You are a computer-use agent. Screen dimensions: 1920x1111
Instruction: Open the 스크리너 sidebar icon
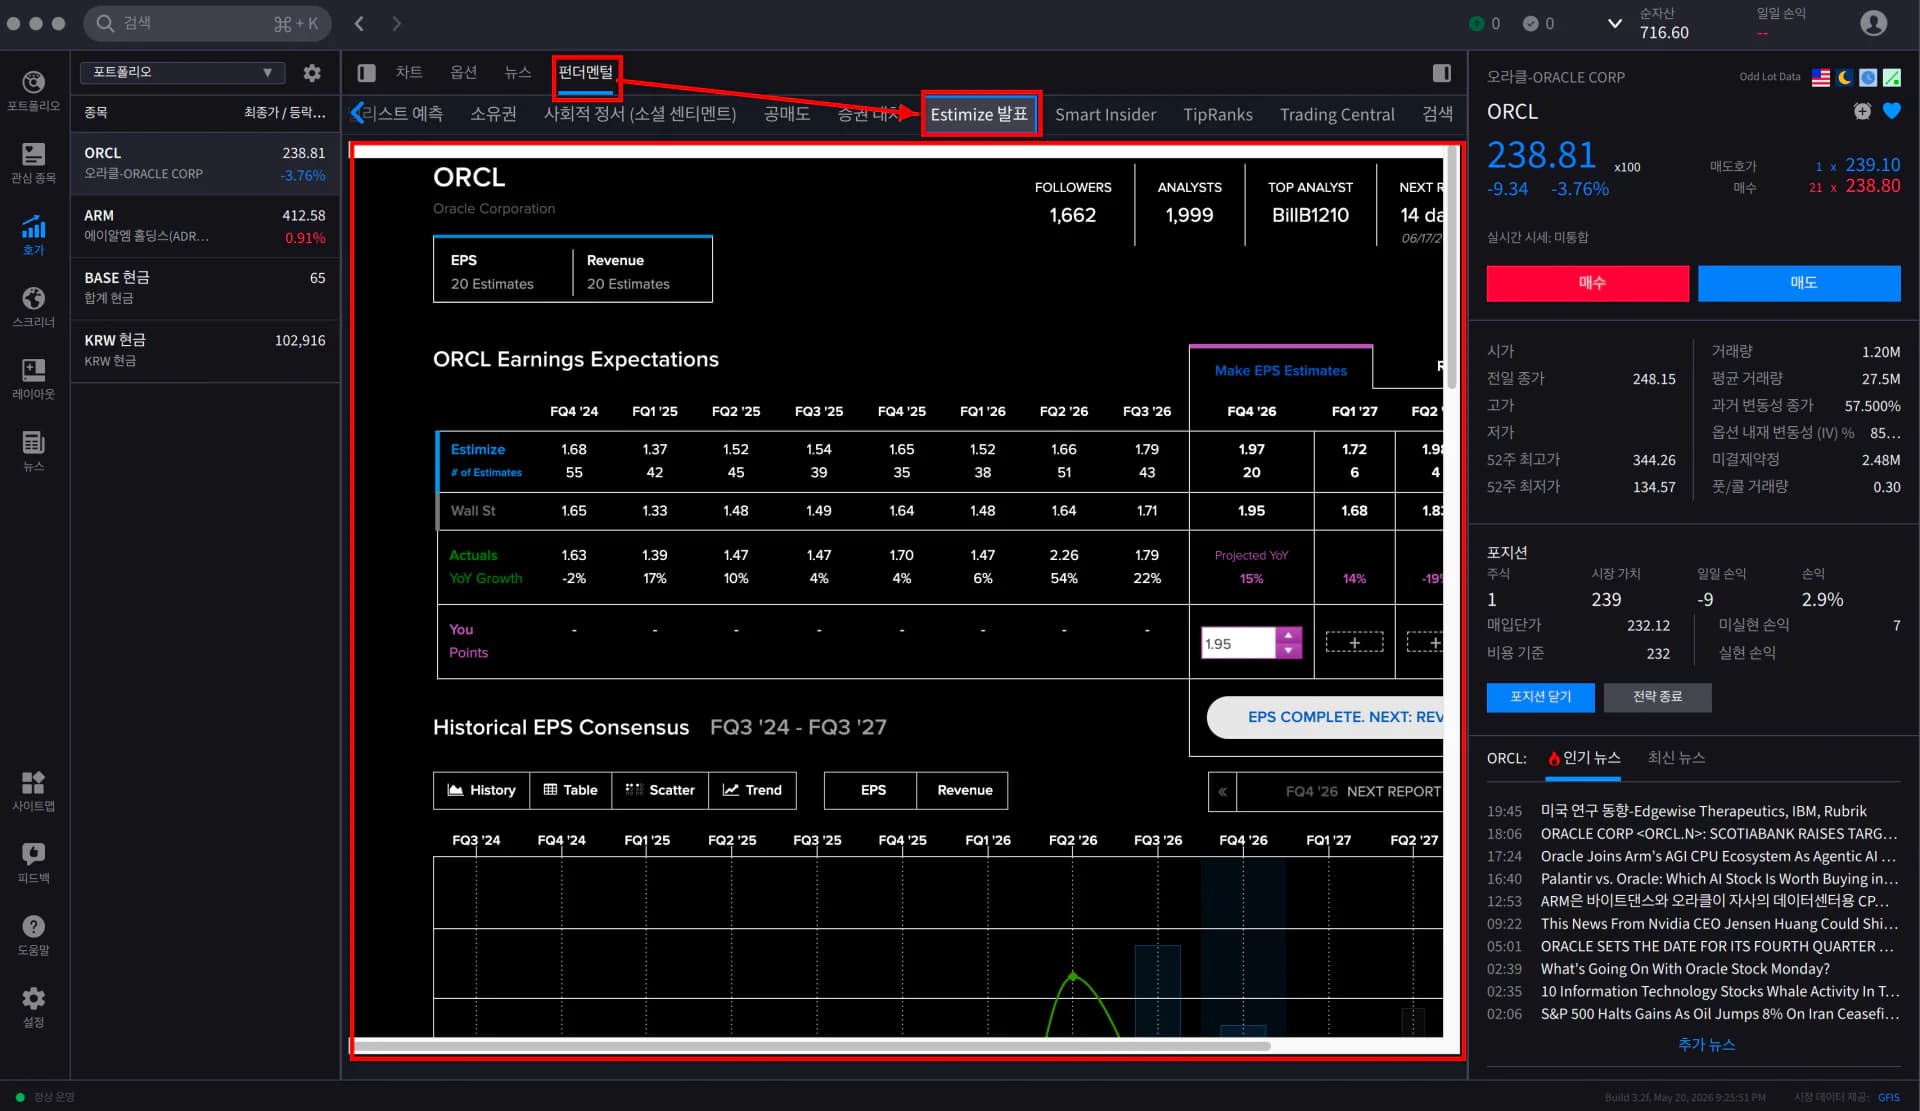pos(34,306)
